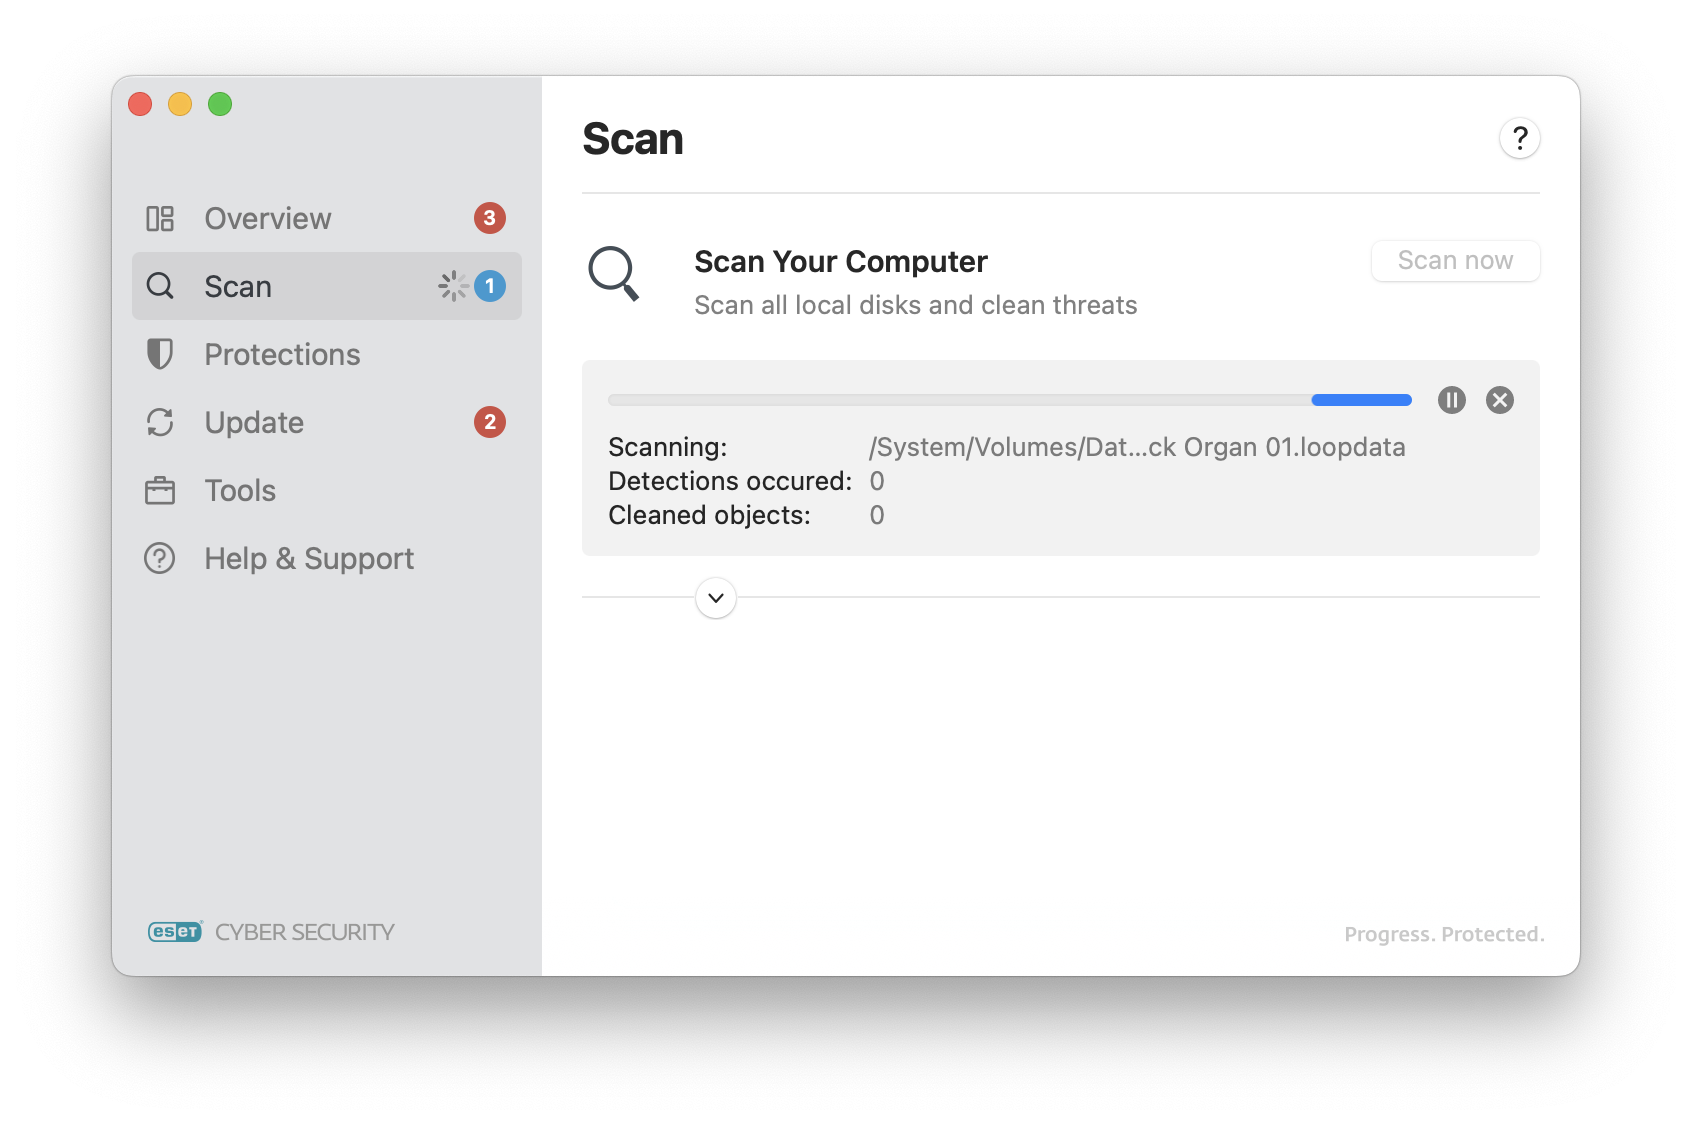Click the Overview grid icon
Screen dimensions: 1692x1124
point(160,218)
